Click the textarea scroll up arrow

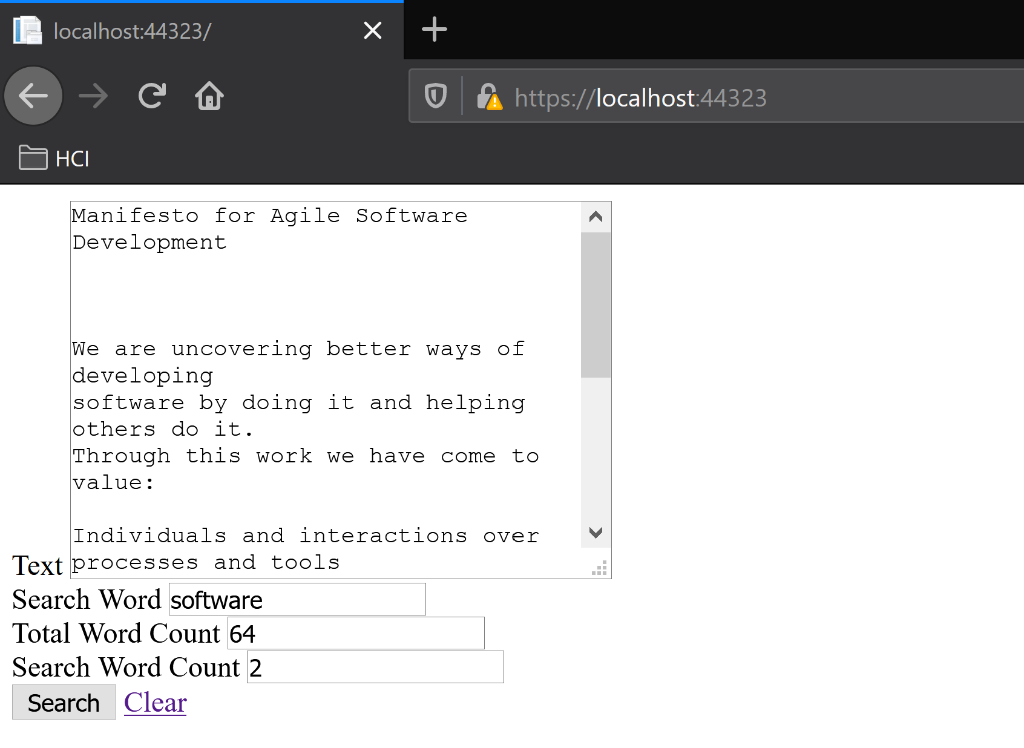tap(596, 217)
